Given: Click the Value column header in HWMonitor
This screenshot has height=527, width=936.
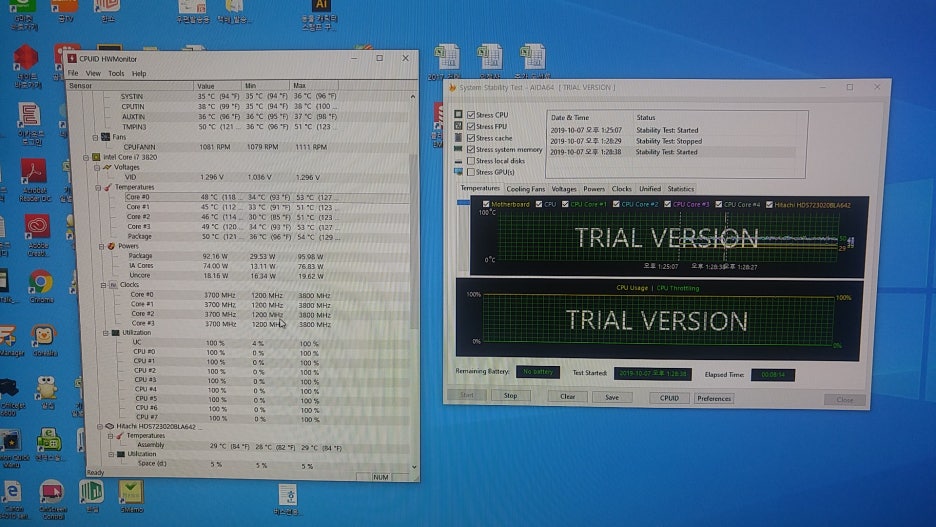Looking at the screenshot, I should pyautogui.click(x=217, y=85).
